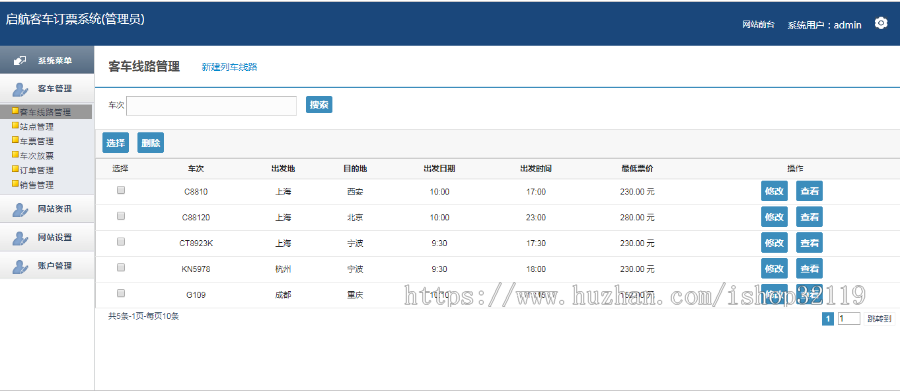Viewport: 900px width, 391px height.
Task: Click pagination page 1 button
Action: [828, 319]
